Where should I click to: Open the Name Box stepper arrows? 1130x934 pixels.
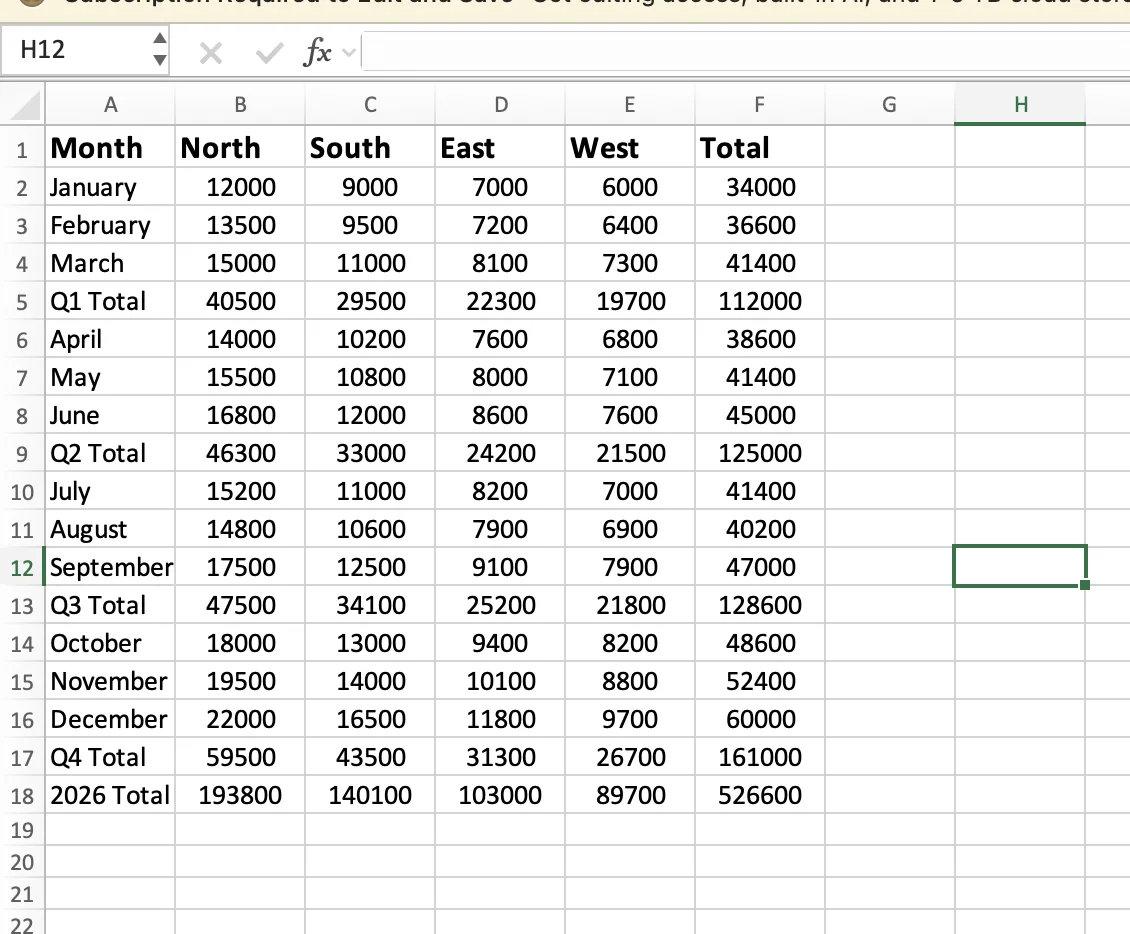(160, 49)
